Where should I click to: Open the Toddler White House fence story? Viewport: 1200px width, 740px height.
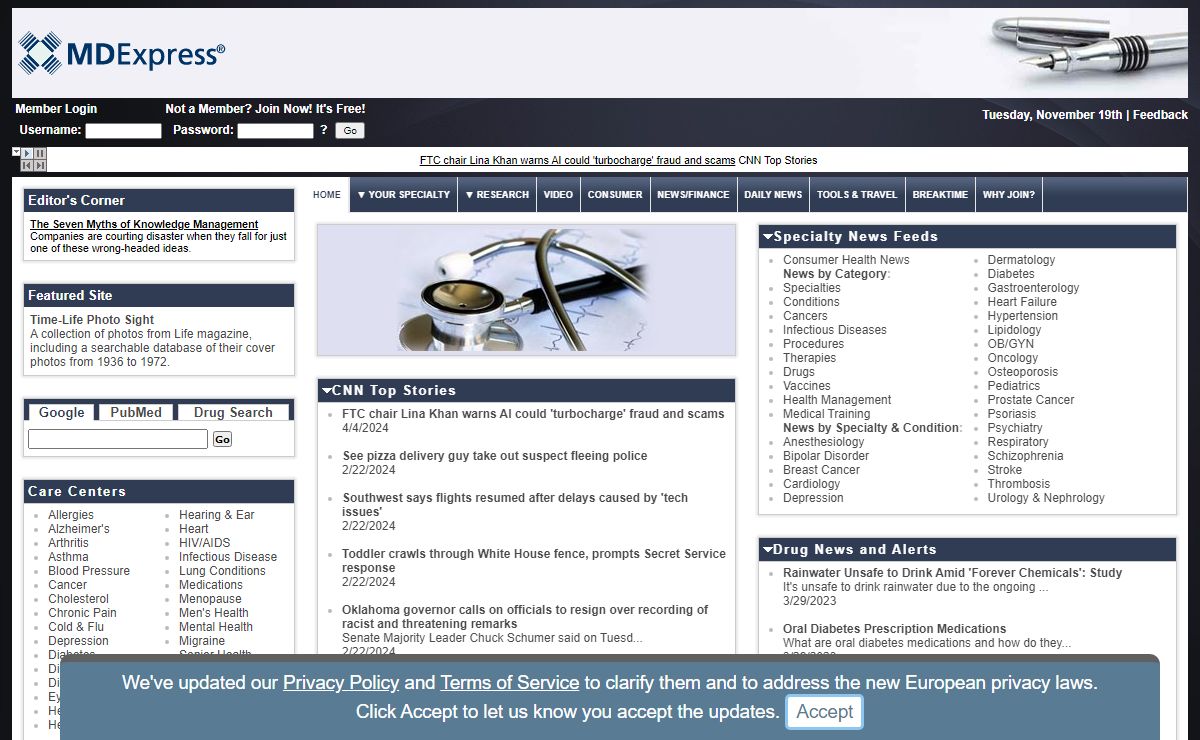534,561
